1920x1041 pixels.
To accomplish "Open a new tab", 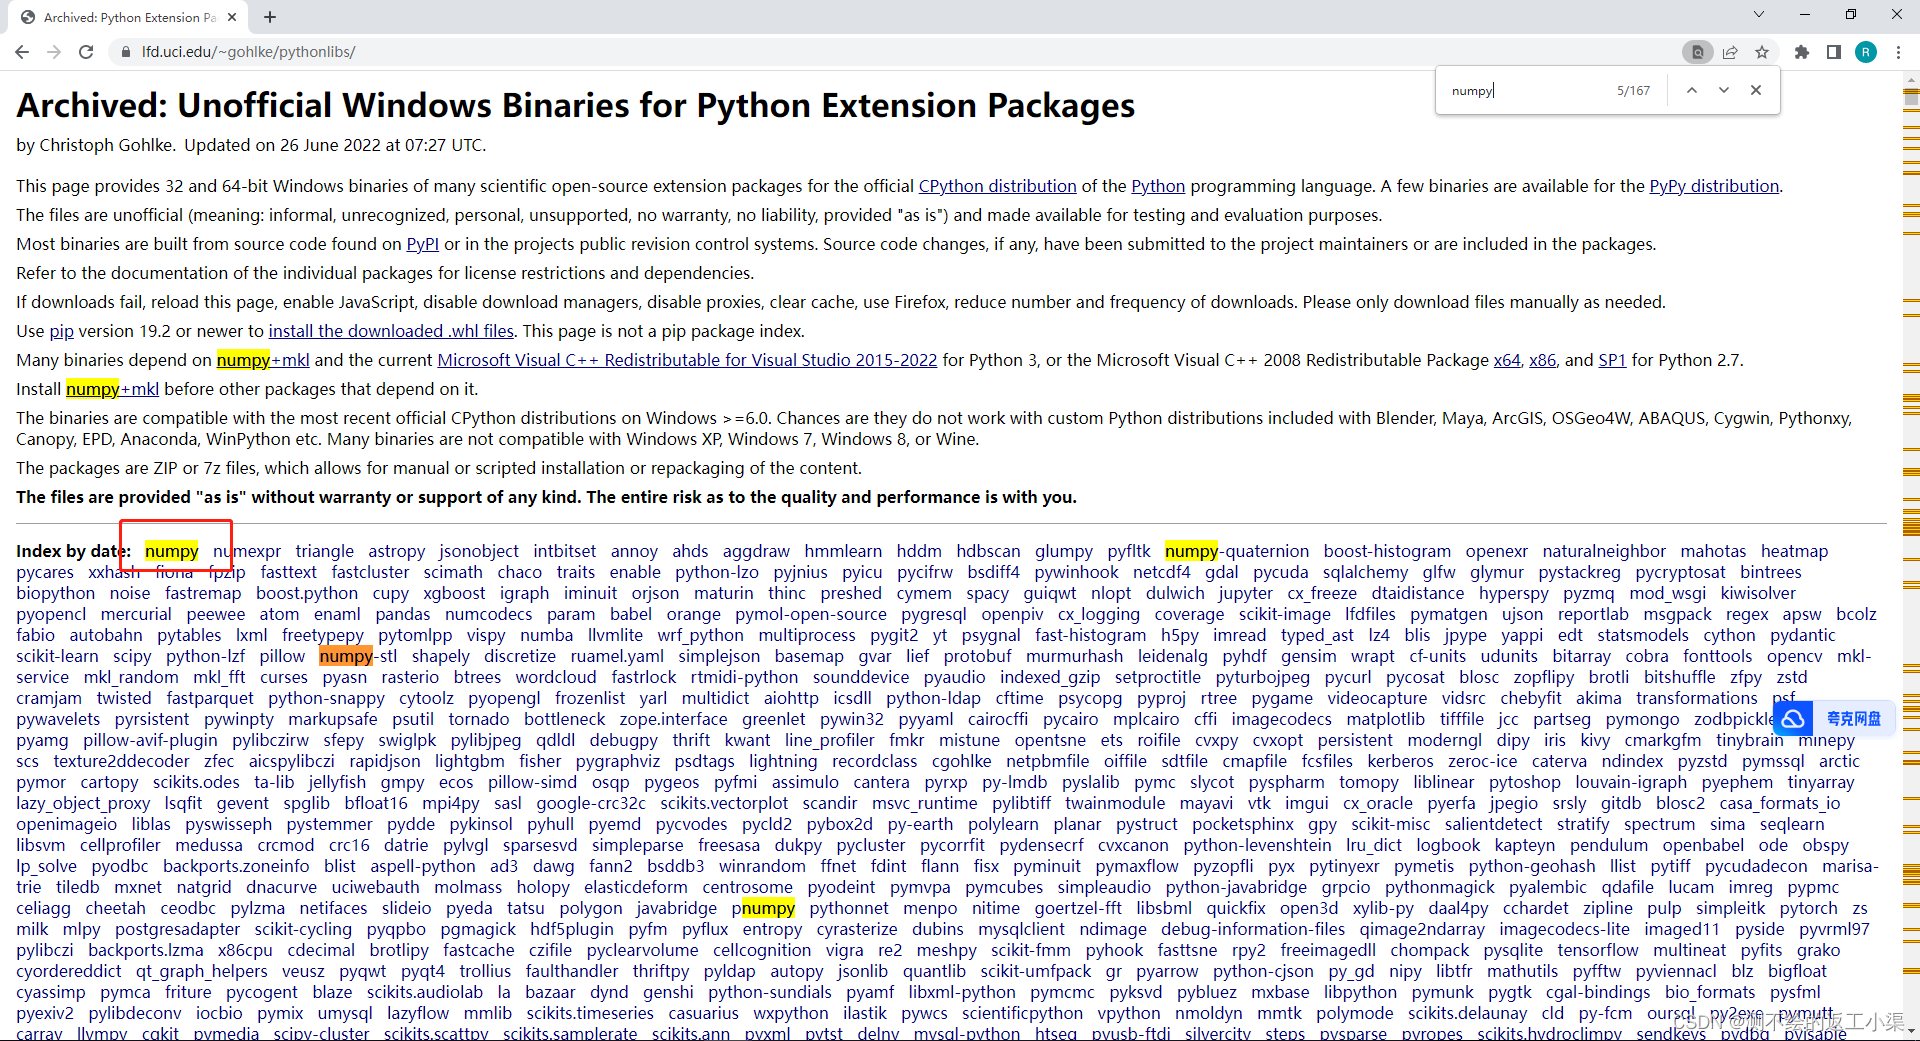I will (x=270, y=17).
